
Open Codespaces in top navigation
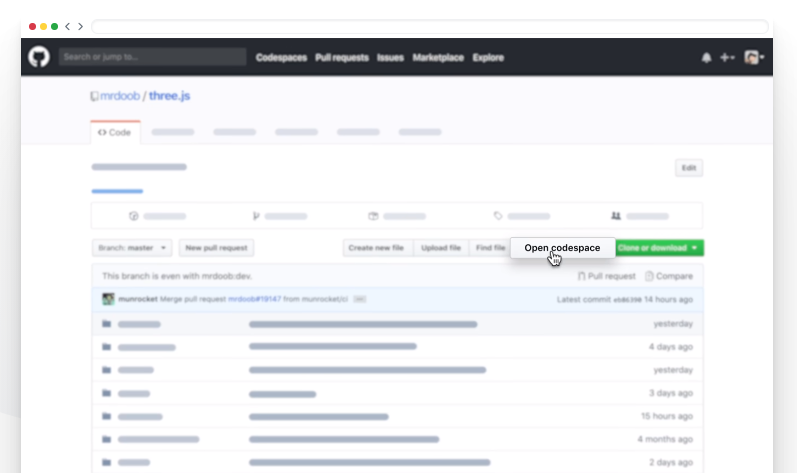[281, 57]
